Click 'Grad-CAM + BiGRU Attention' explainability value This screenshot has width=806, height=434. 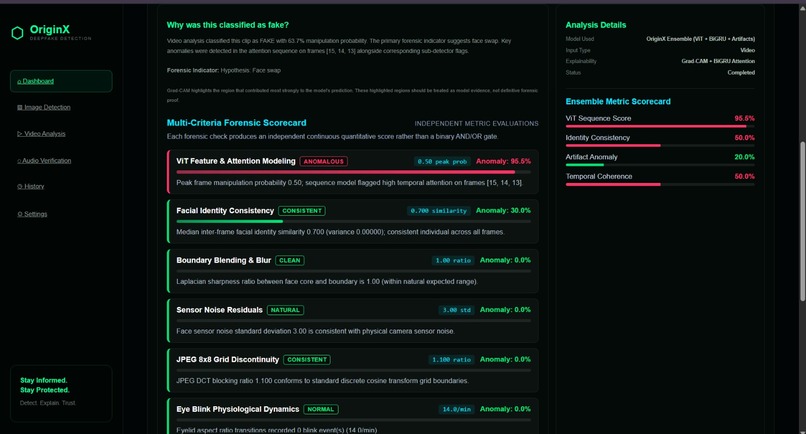coord(718,61)
